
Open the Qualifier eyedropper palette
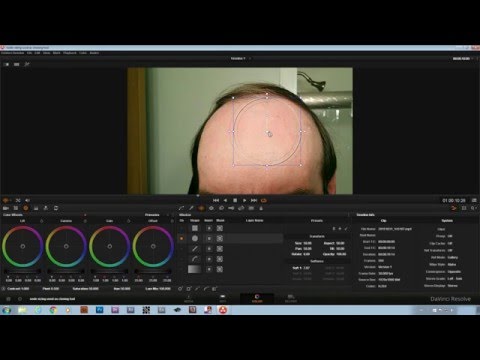click(191, 208)
